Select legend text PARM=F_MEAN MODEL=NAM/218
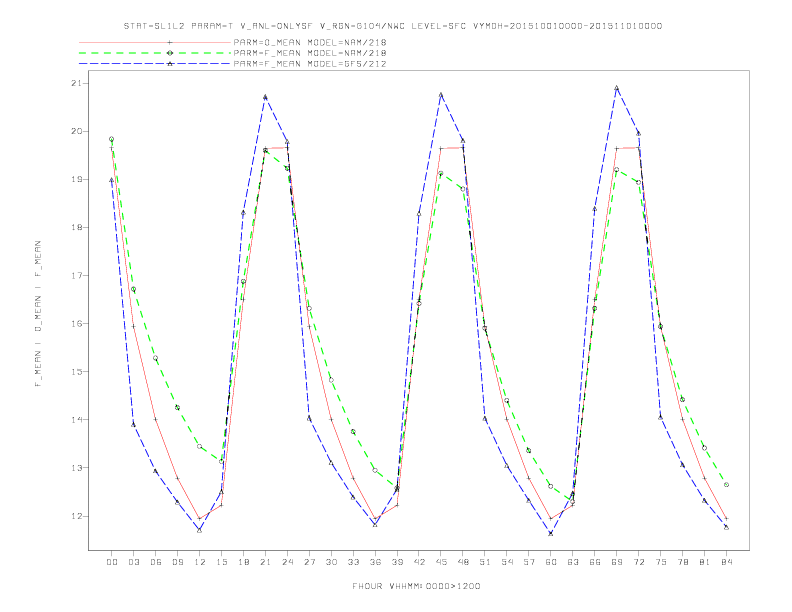 pyautogui.click(x=310, y=53)
